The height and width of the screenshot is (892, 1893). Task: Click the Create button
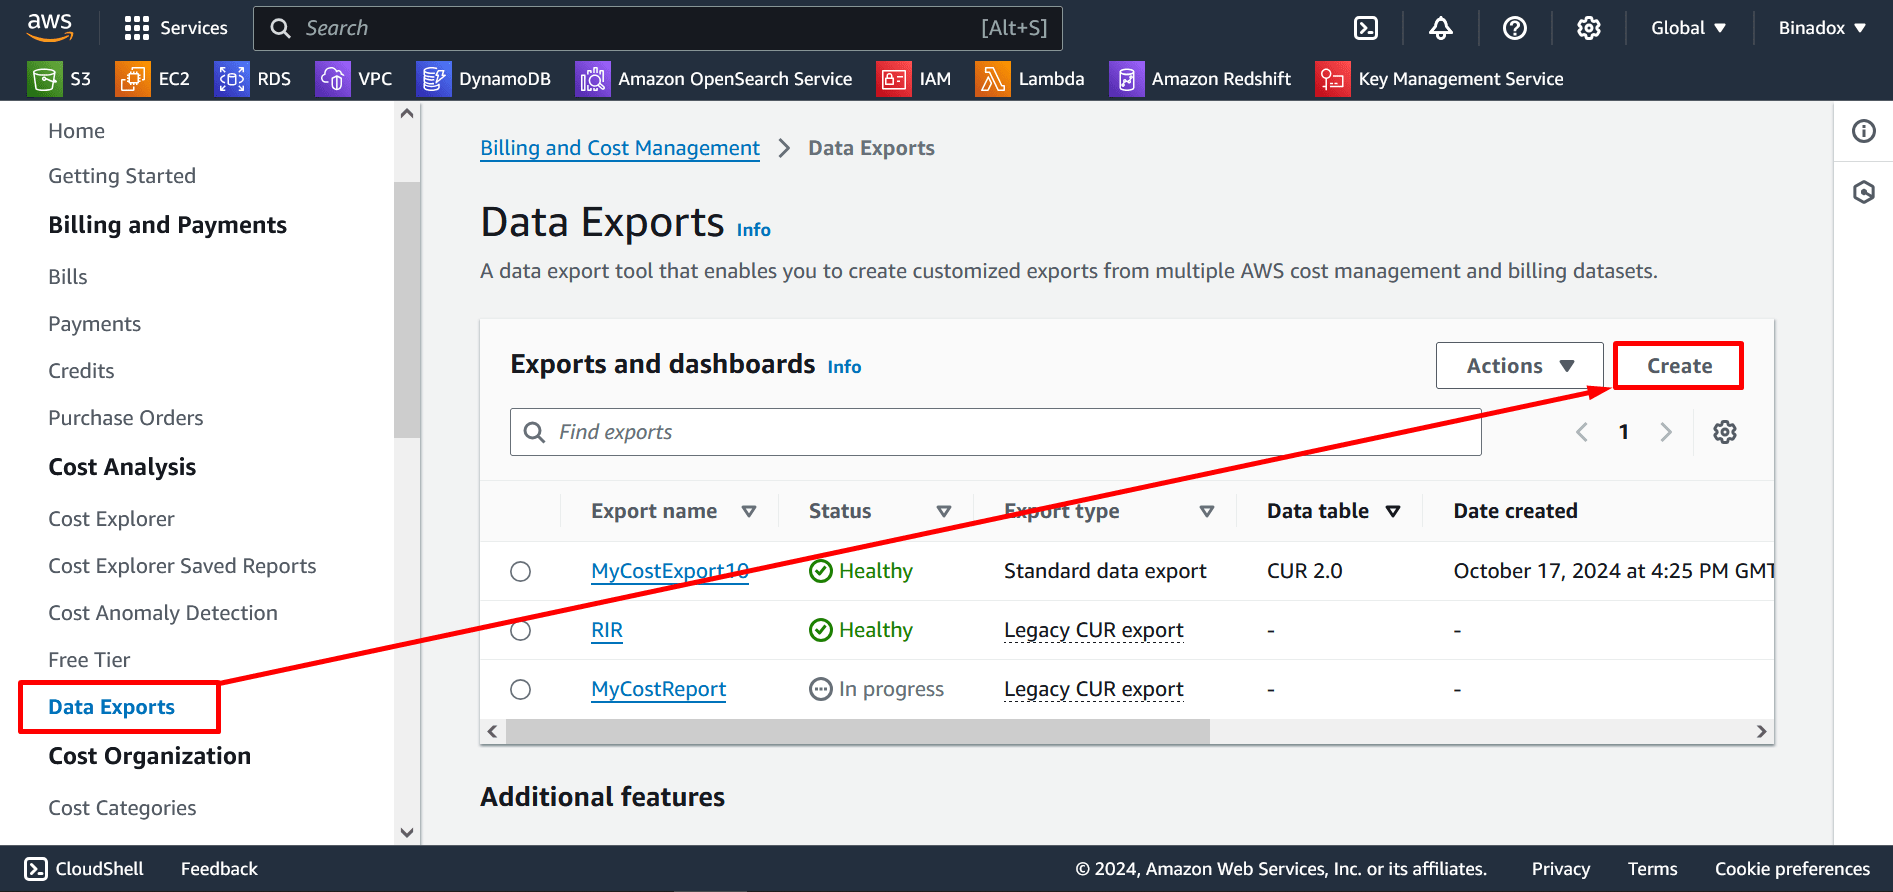click(1679, 366)
